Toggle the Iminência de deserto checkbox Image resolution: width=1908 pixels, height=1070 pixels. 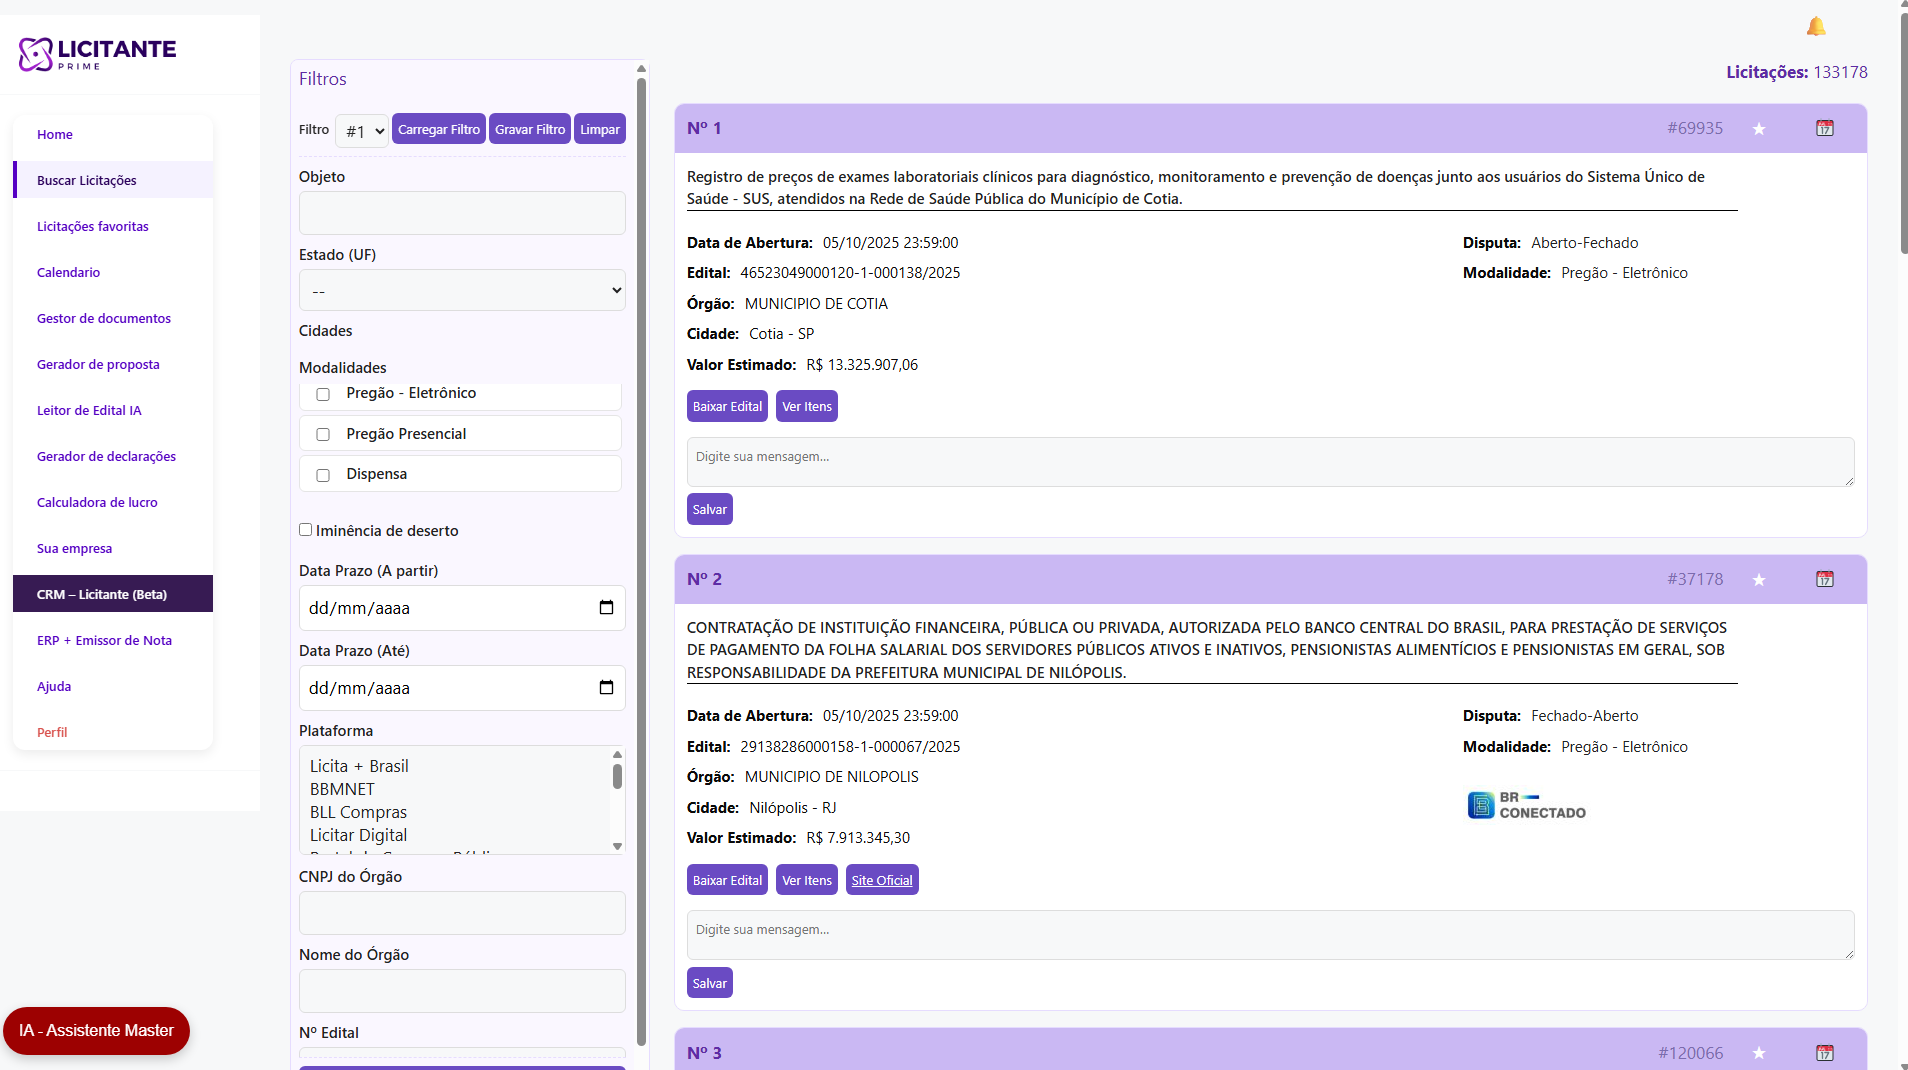click(x=306, y=530)
